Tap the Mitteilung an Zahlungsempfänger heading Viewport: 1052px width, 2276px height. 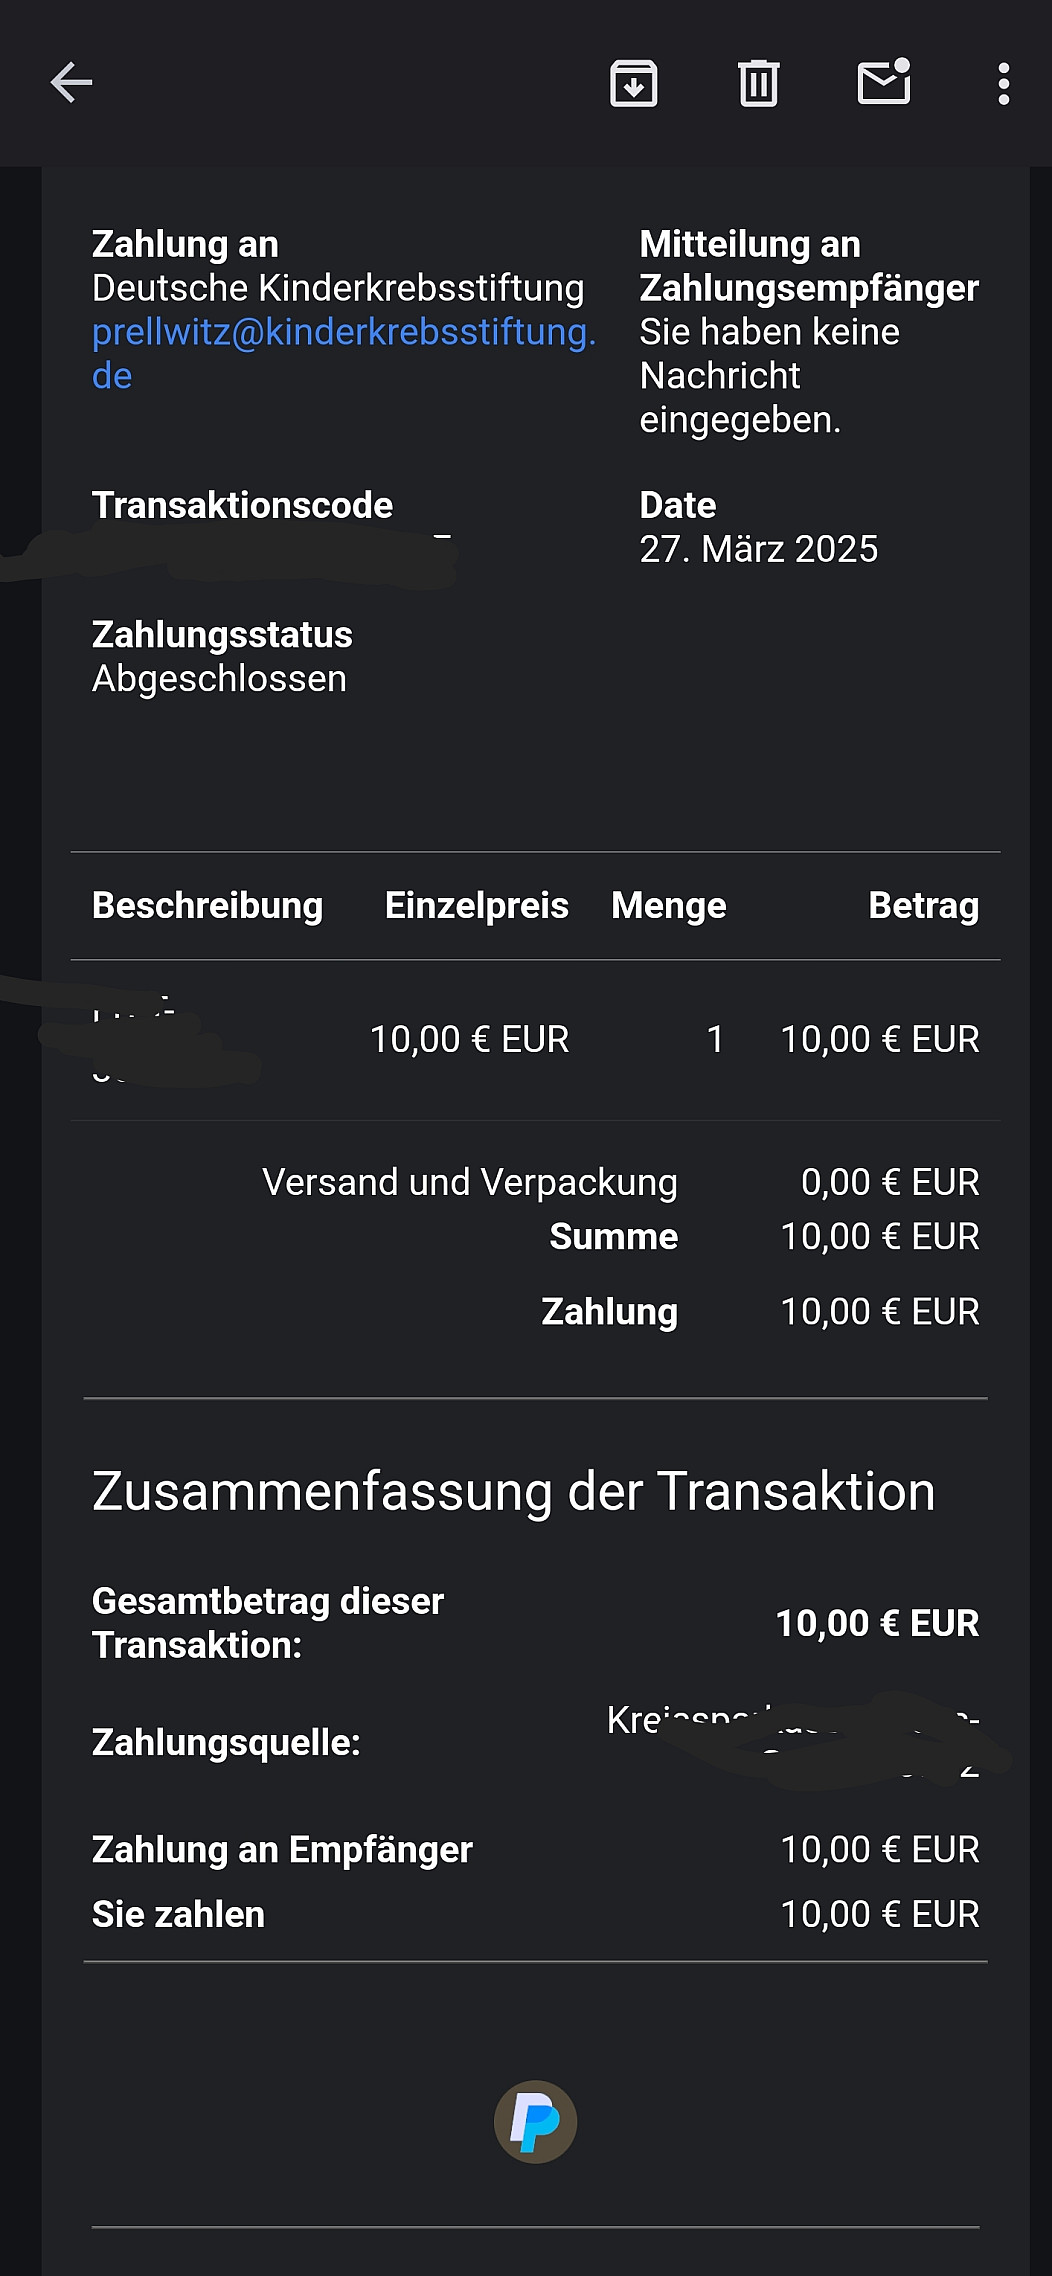(808, 266)
